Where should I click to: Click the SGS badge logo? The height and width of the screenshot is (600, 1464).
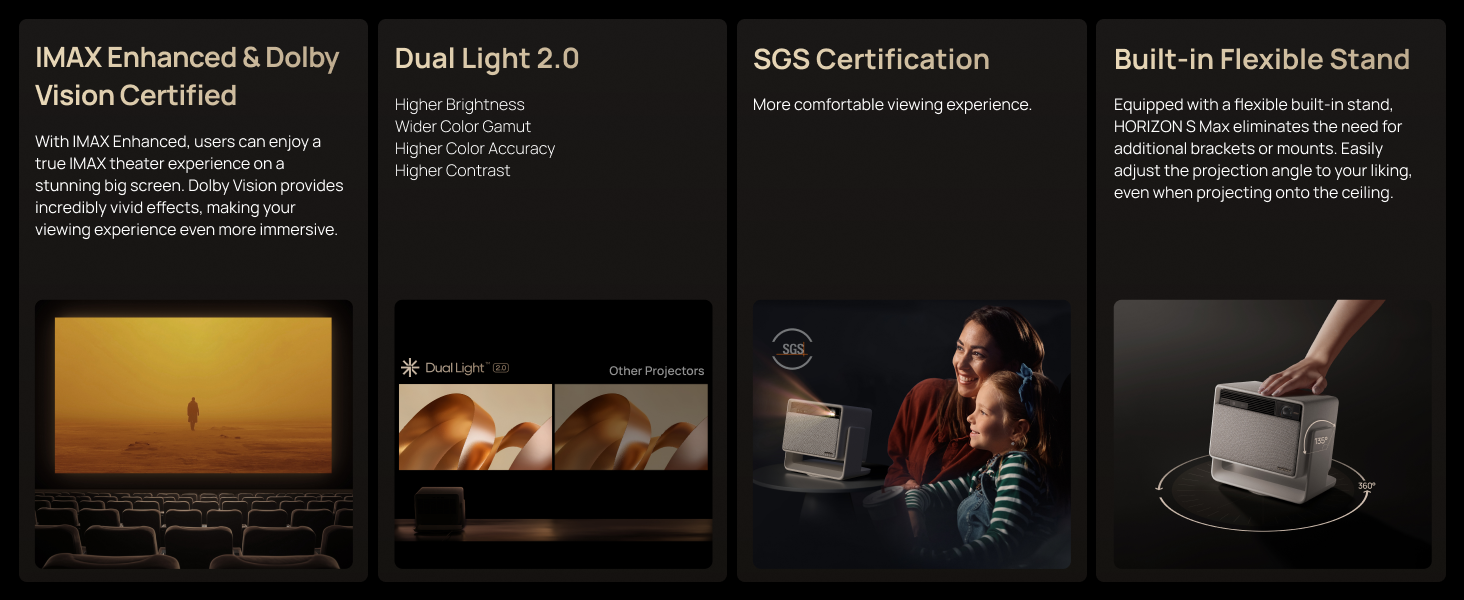pos(793,349)
